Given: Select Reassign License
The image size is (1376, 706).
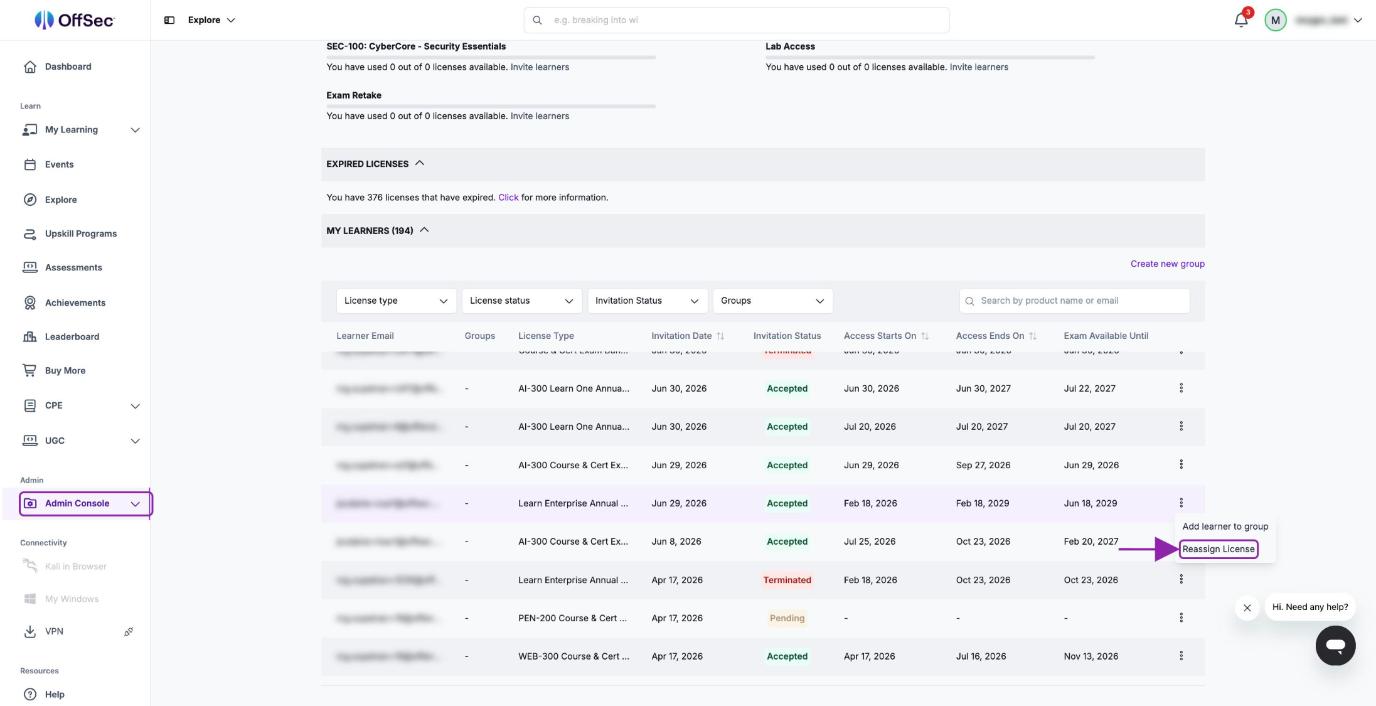Looking at the screenshot, I should tap(1218, 549).
